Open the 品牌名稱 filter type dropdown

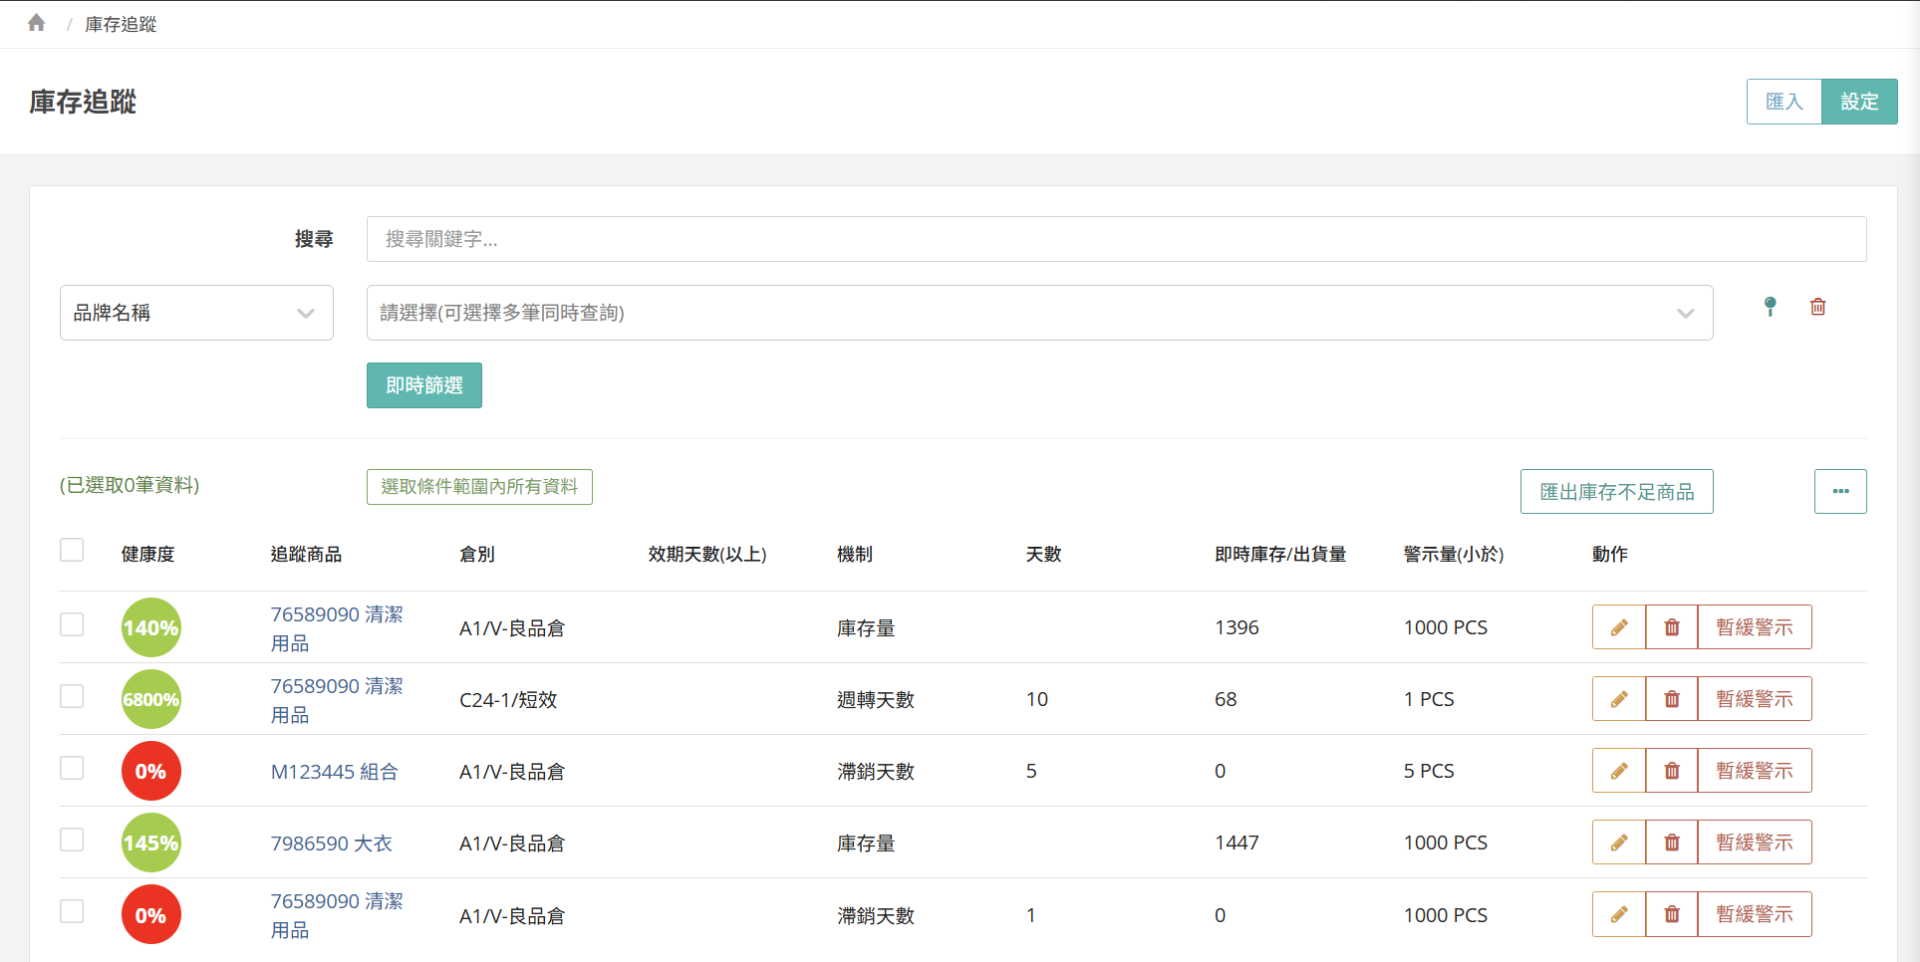[x=196, y=313]
